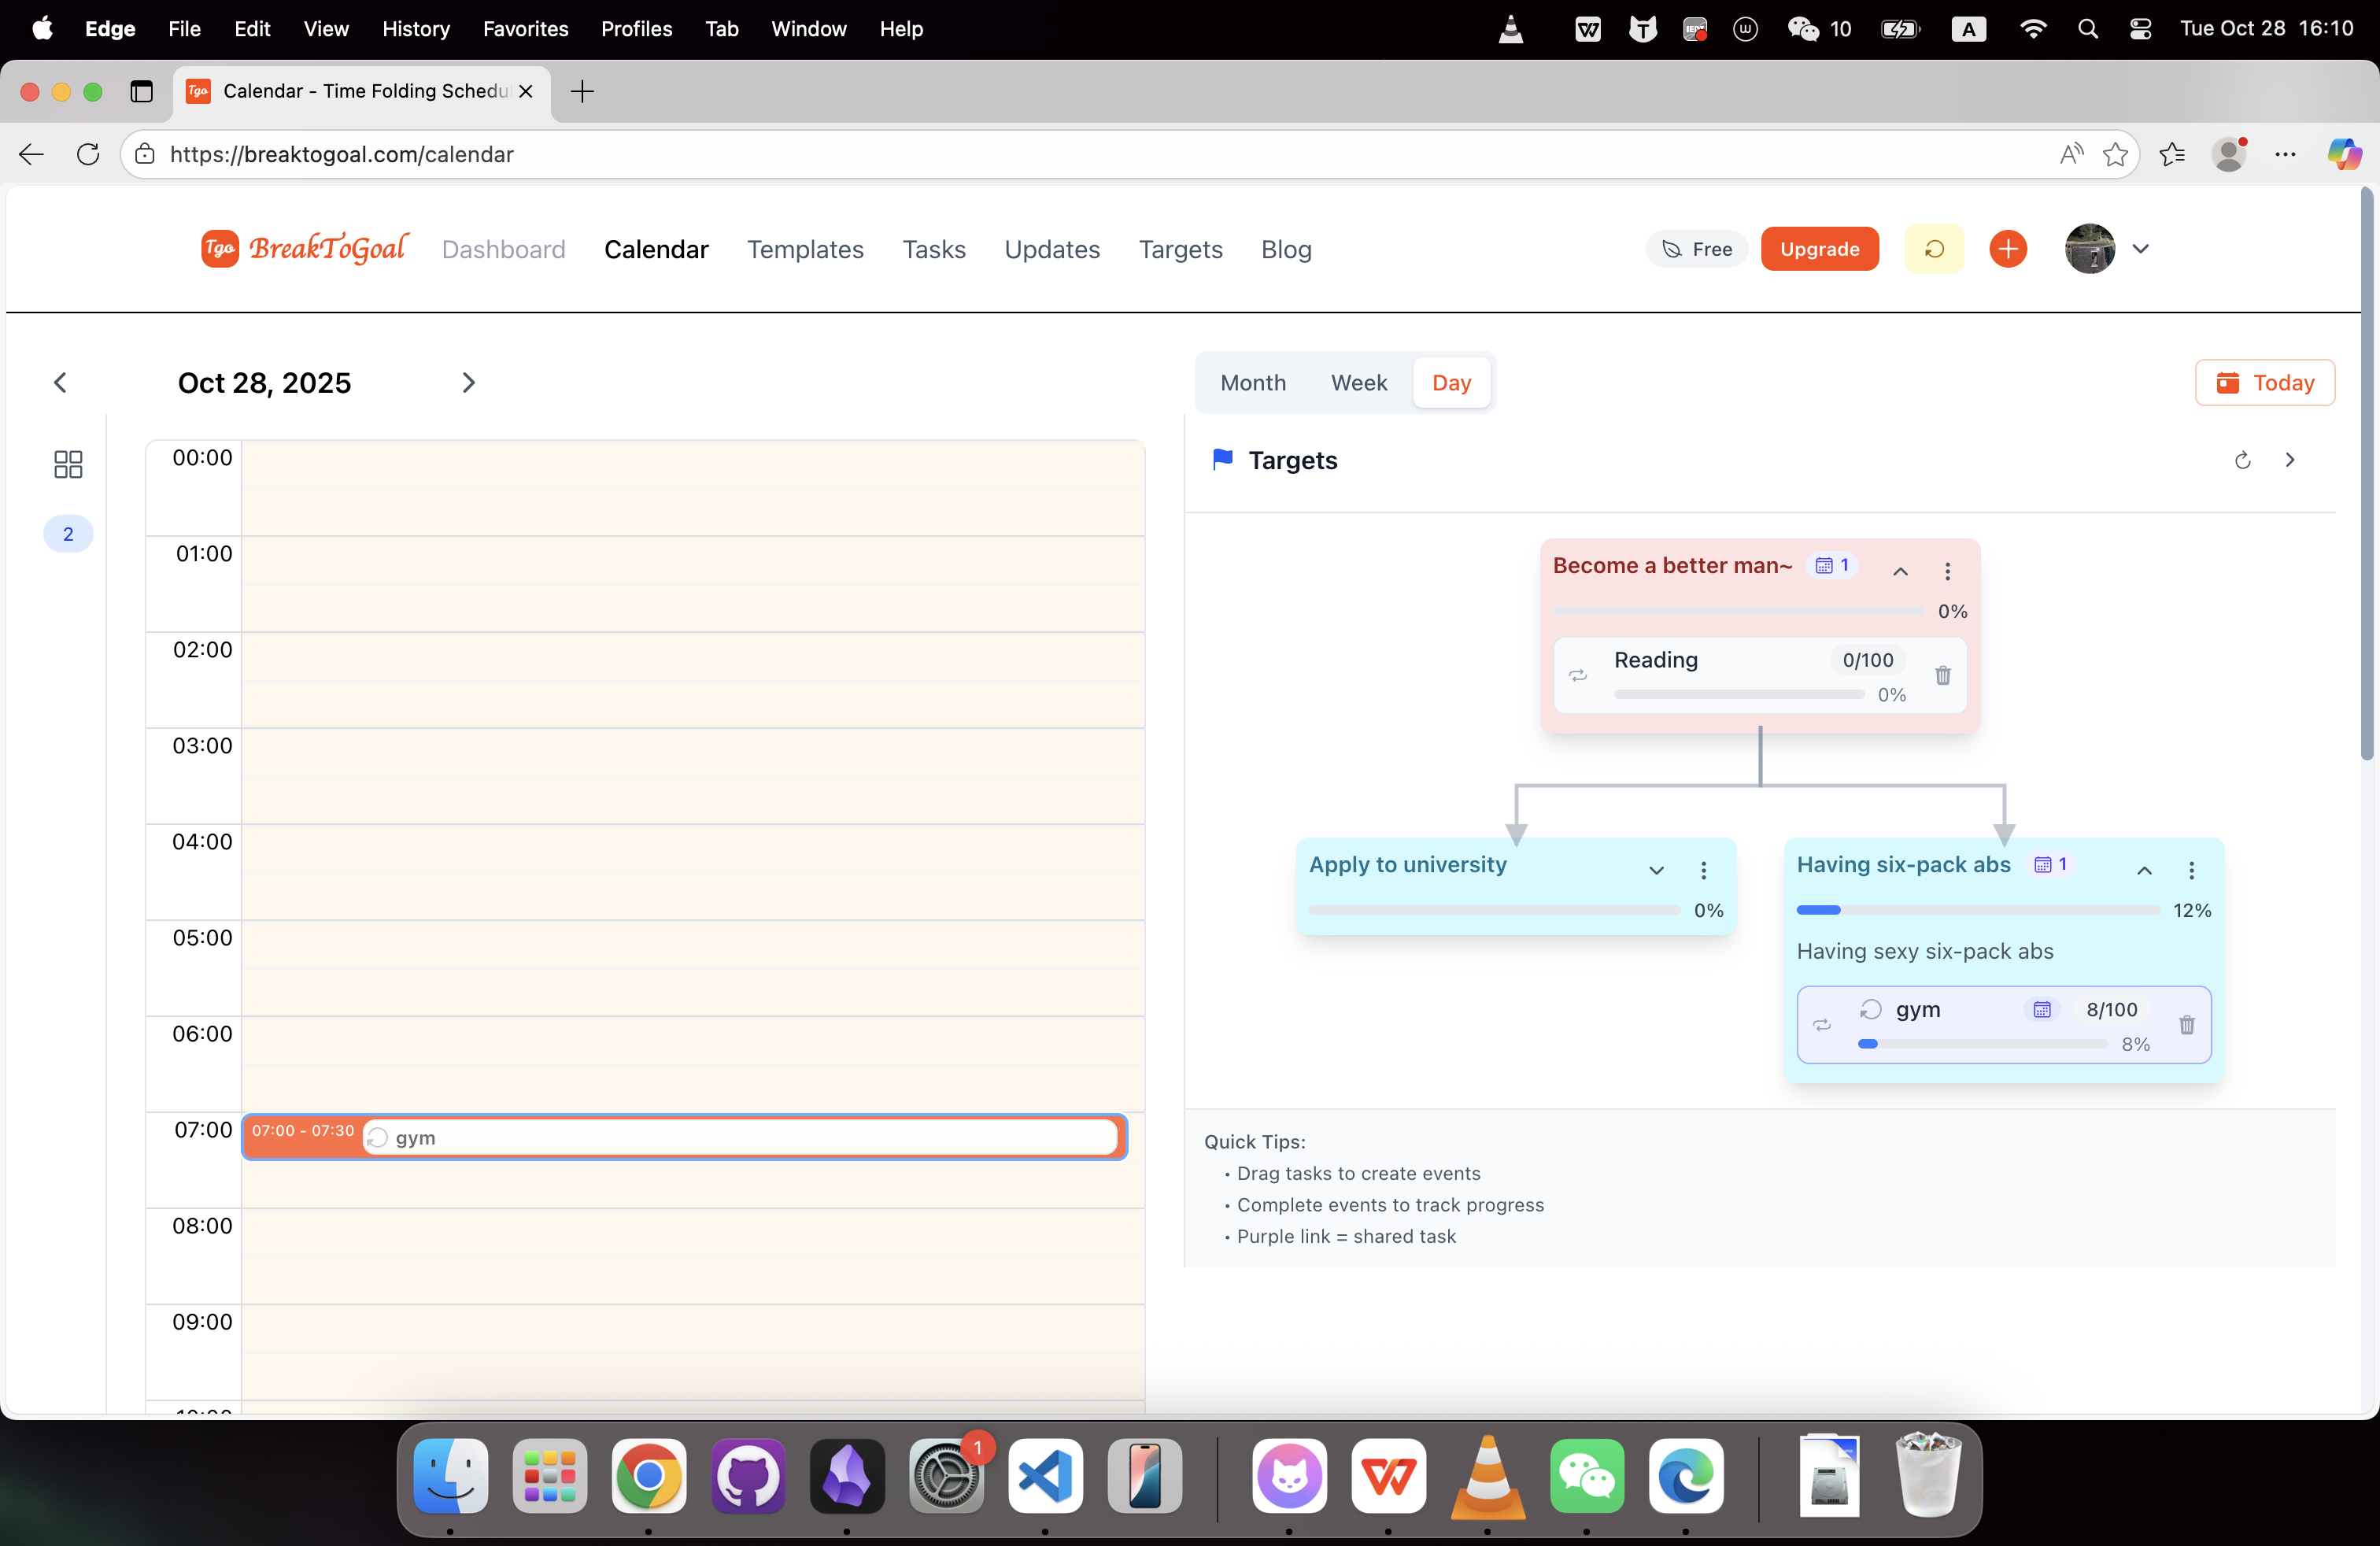The height and width of the screenshot is (1546, 2380).
Task: Toggle completion circle on gym target task
Action: click(x=1870, y=1010)
